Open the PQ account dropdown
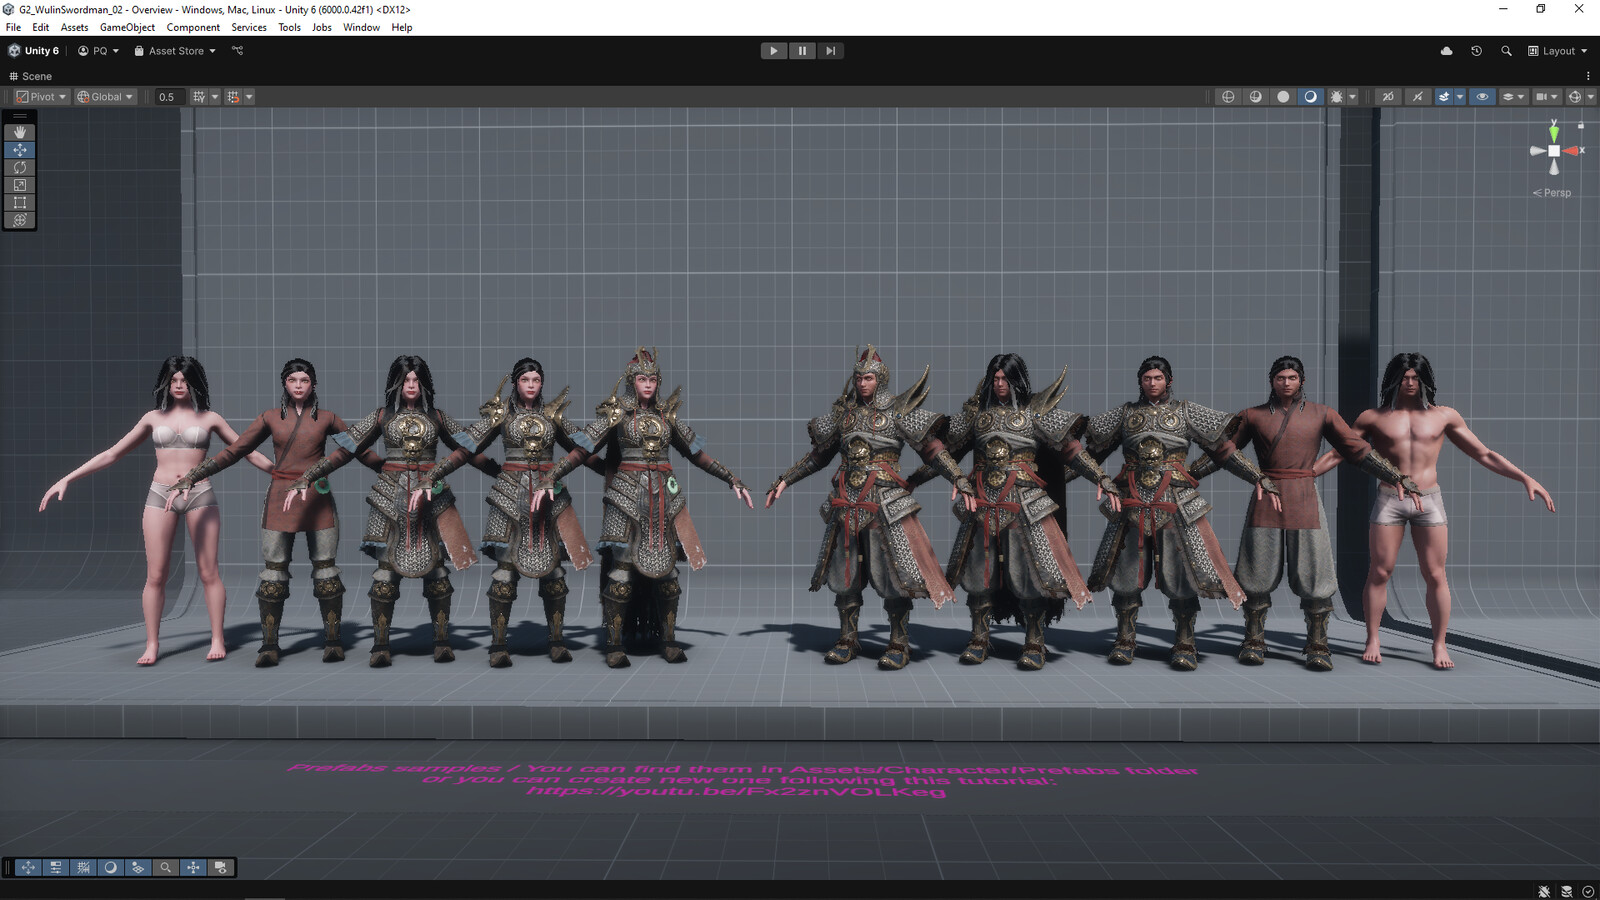This screenshot has width=1600, height=900. pyautogui.click(x=98, y=51)
